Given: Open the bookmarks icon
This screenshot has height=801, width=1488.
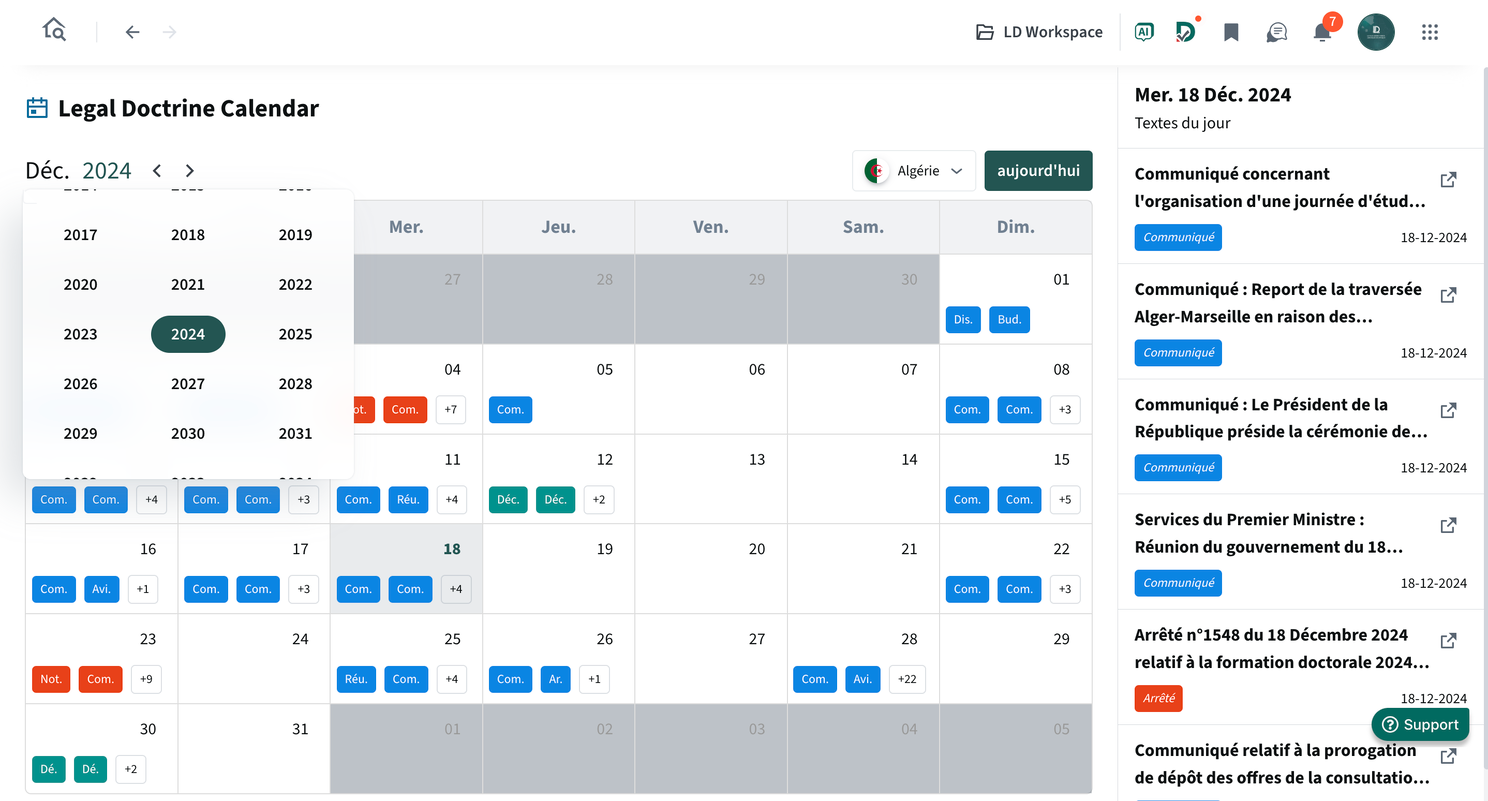Looking at the screenshot, I should (x=1231, y=32).
